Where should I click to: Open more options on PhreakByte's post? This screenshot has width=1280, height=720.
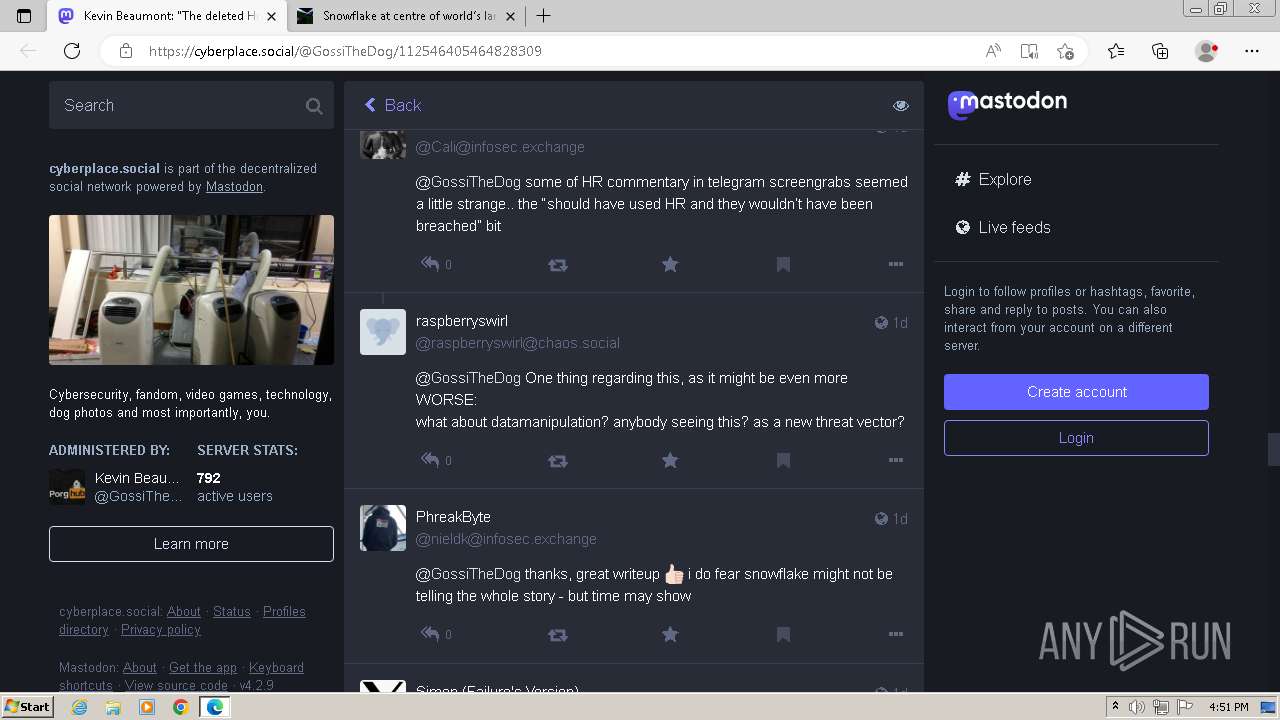(x=896, y=634)
